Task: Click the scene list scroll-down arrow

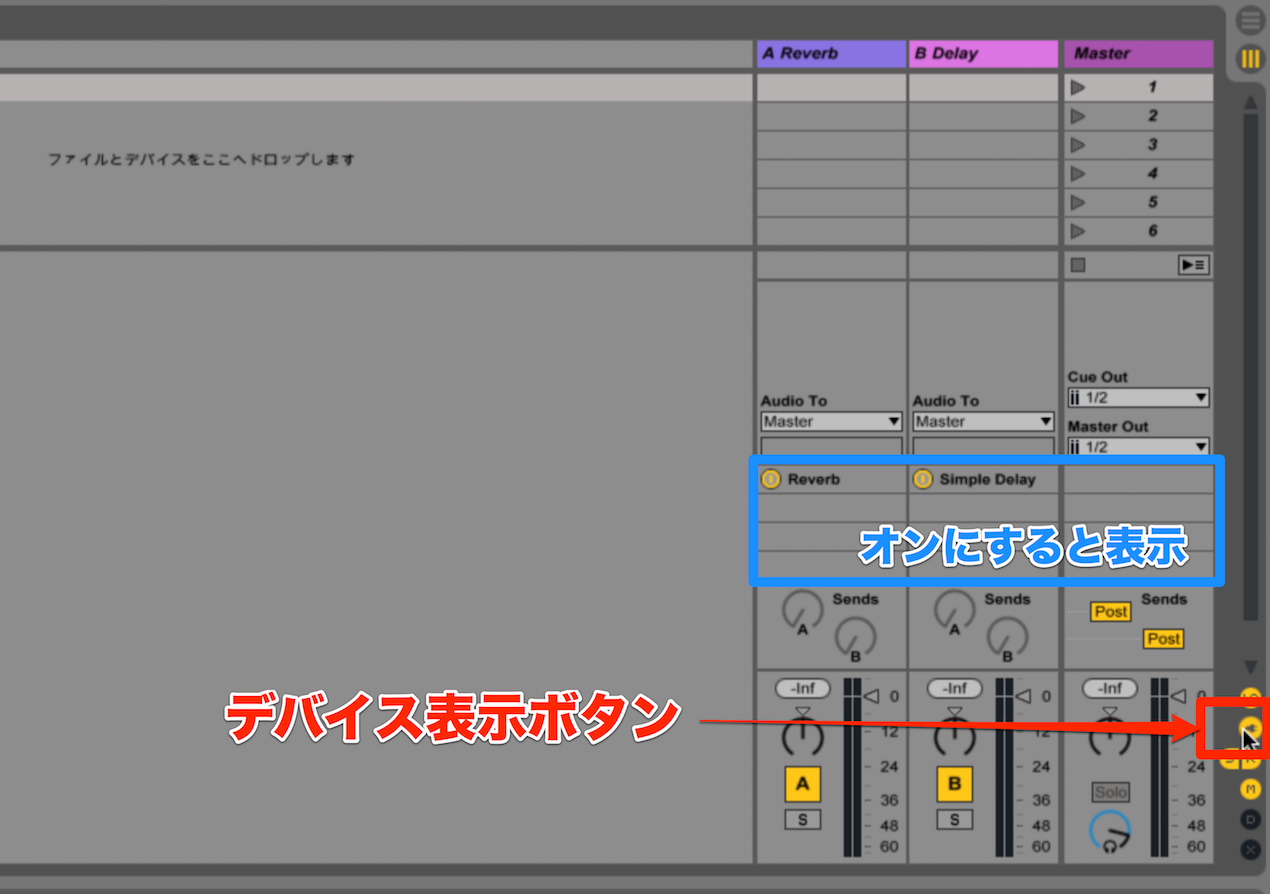Action: pyautogui.click(x=1250, y=667)
